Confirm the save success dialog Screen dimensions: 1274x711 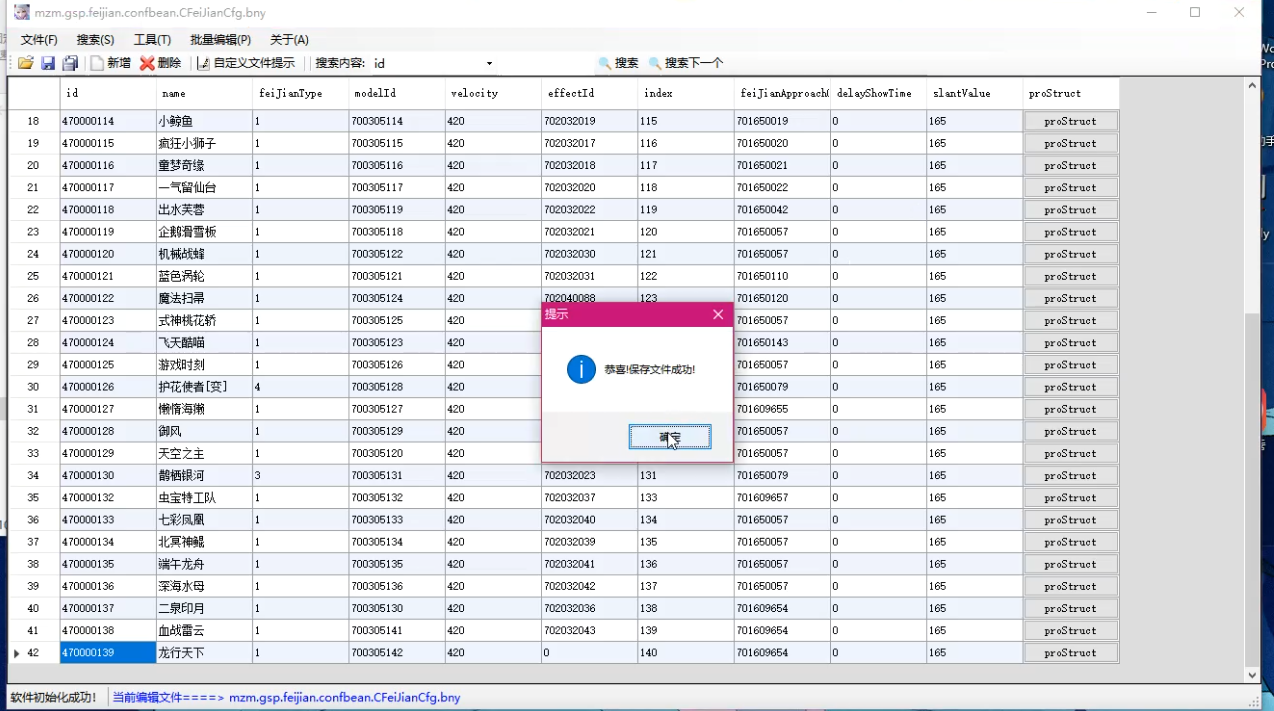coord(670,437)
